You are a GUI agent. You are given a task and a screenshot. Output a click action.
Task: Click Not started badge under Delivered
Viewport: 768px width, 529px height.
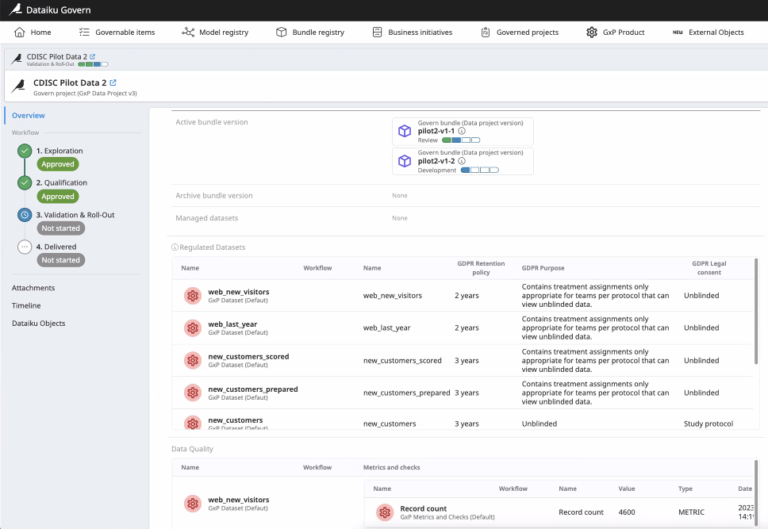(x=61, y=260)
